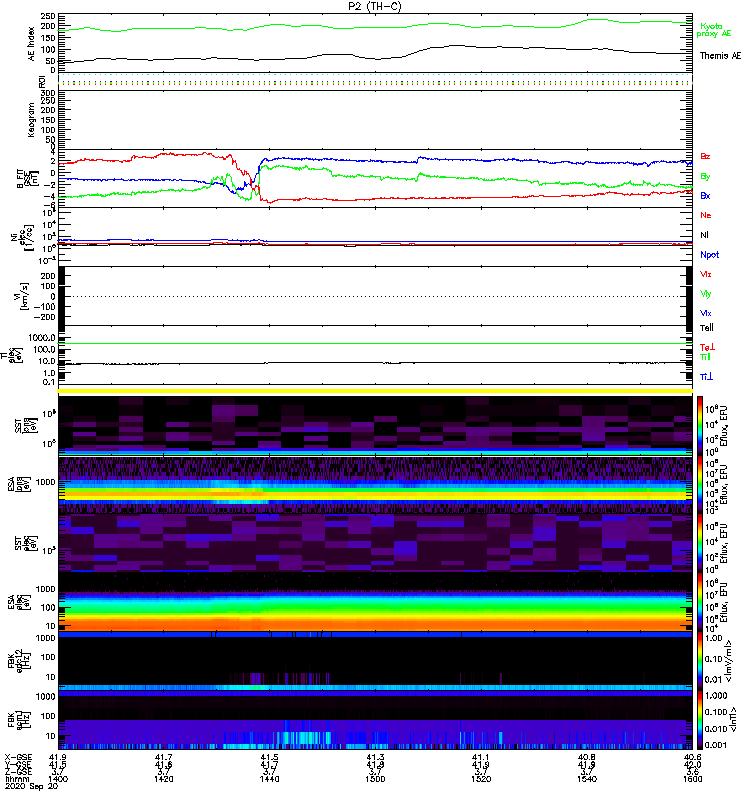This screenshot has width=750, height=800.
Task: Select the red "Te⊥" temperature legend label
Action: click(707, 347)
